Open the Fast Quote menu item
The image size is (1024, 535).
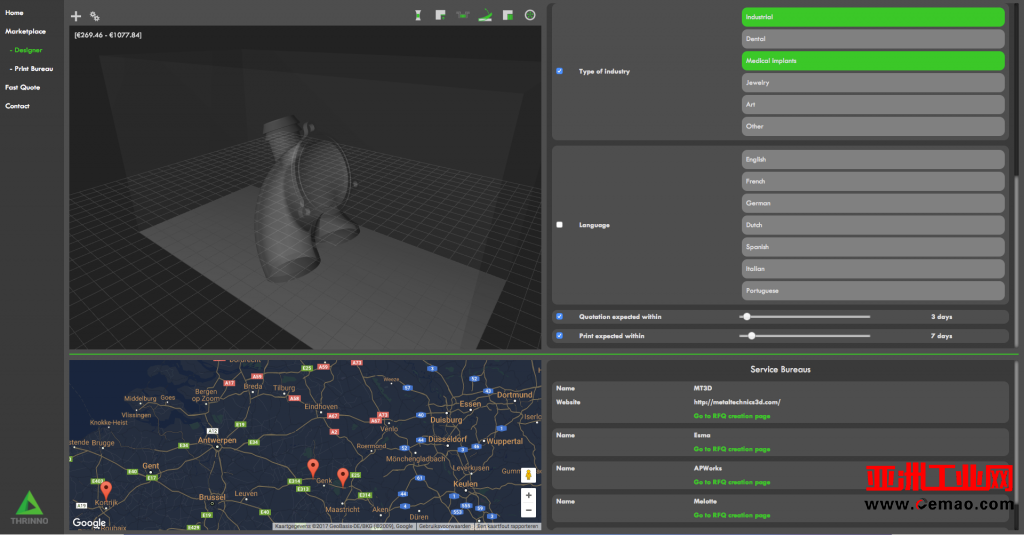pyautogui.click(x=23, y=87)
